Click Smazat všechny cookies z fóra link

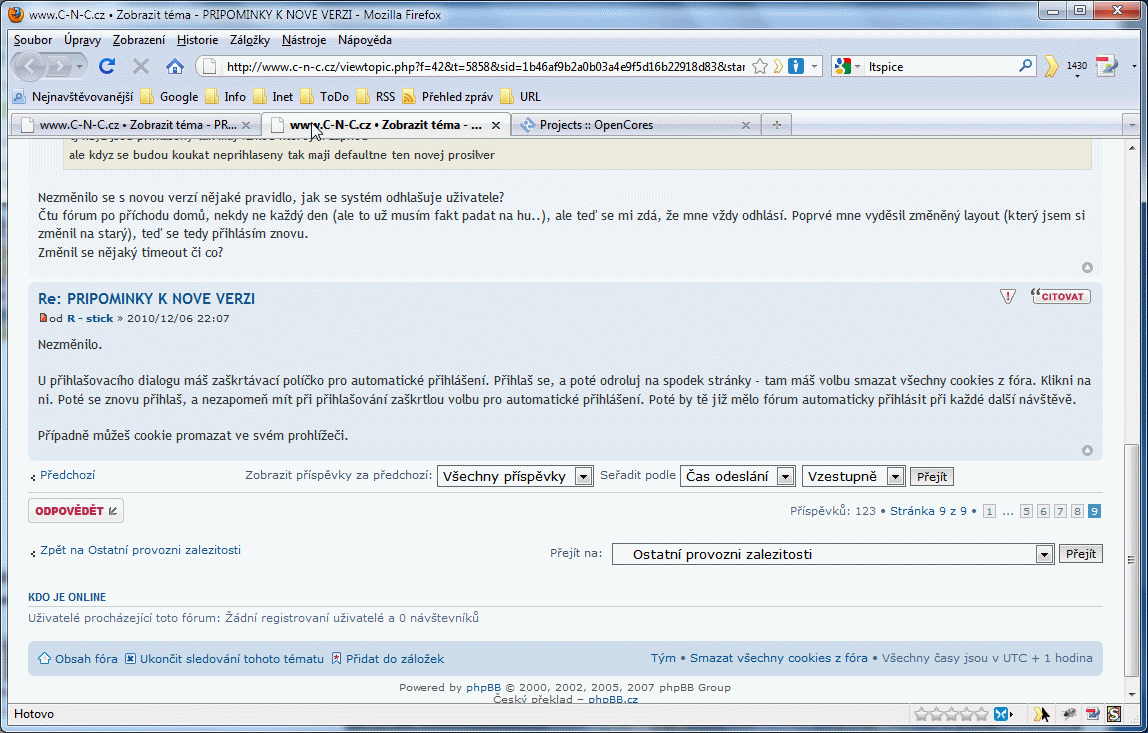[x=778, y=659]
